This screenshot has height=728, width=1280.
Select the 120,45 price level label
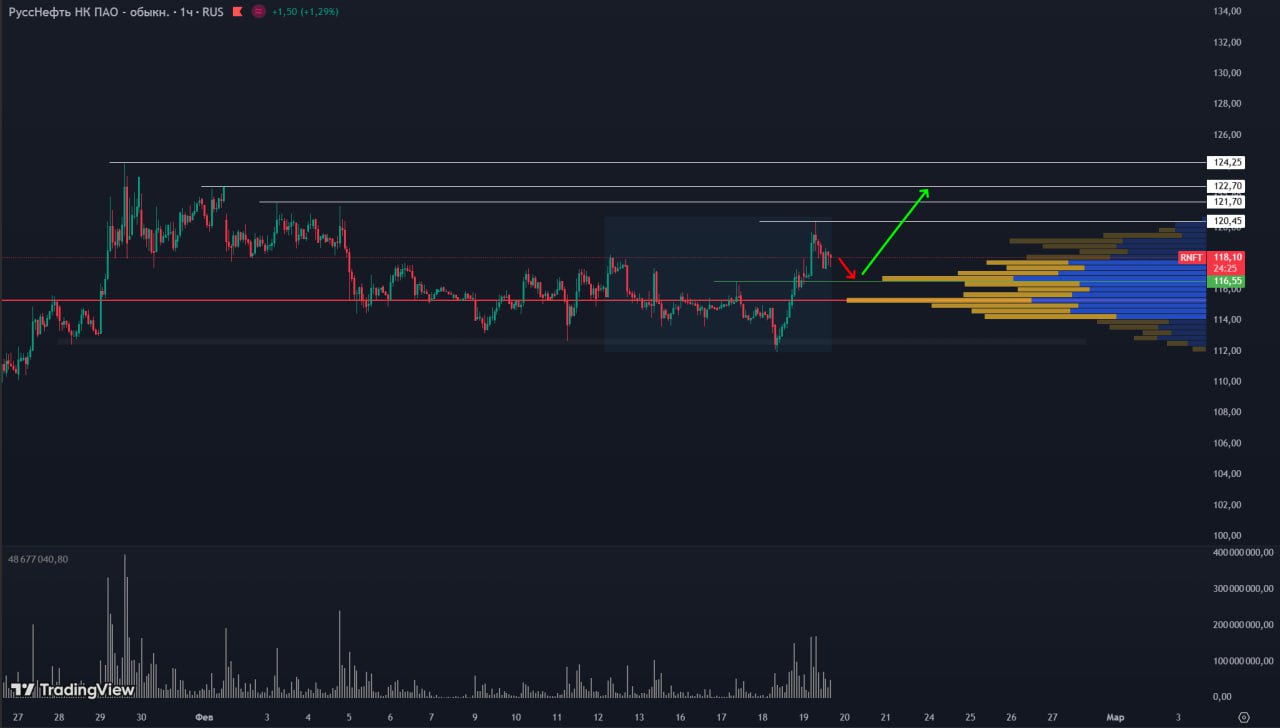pos(1226,221)
